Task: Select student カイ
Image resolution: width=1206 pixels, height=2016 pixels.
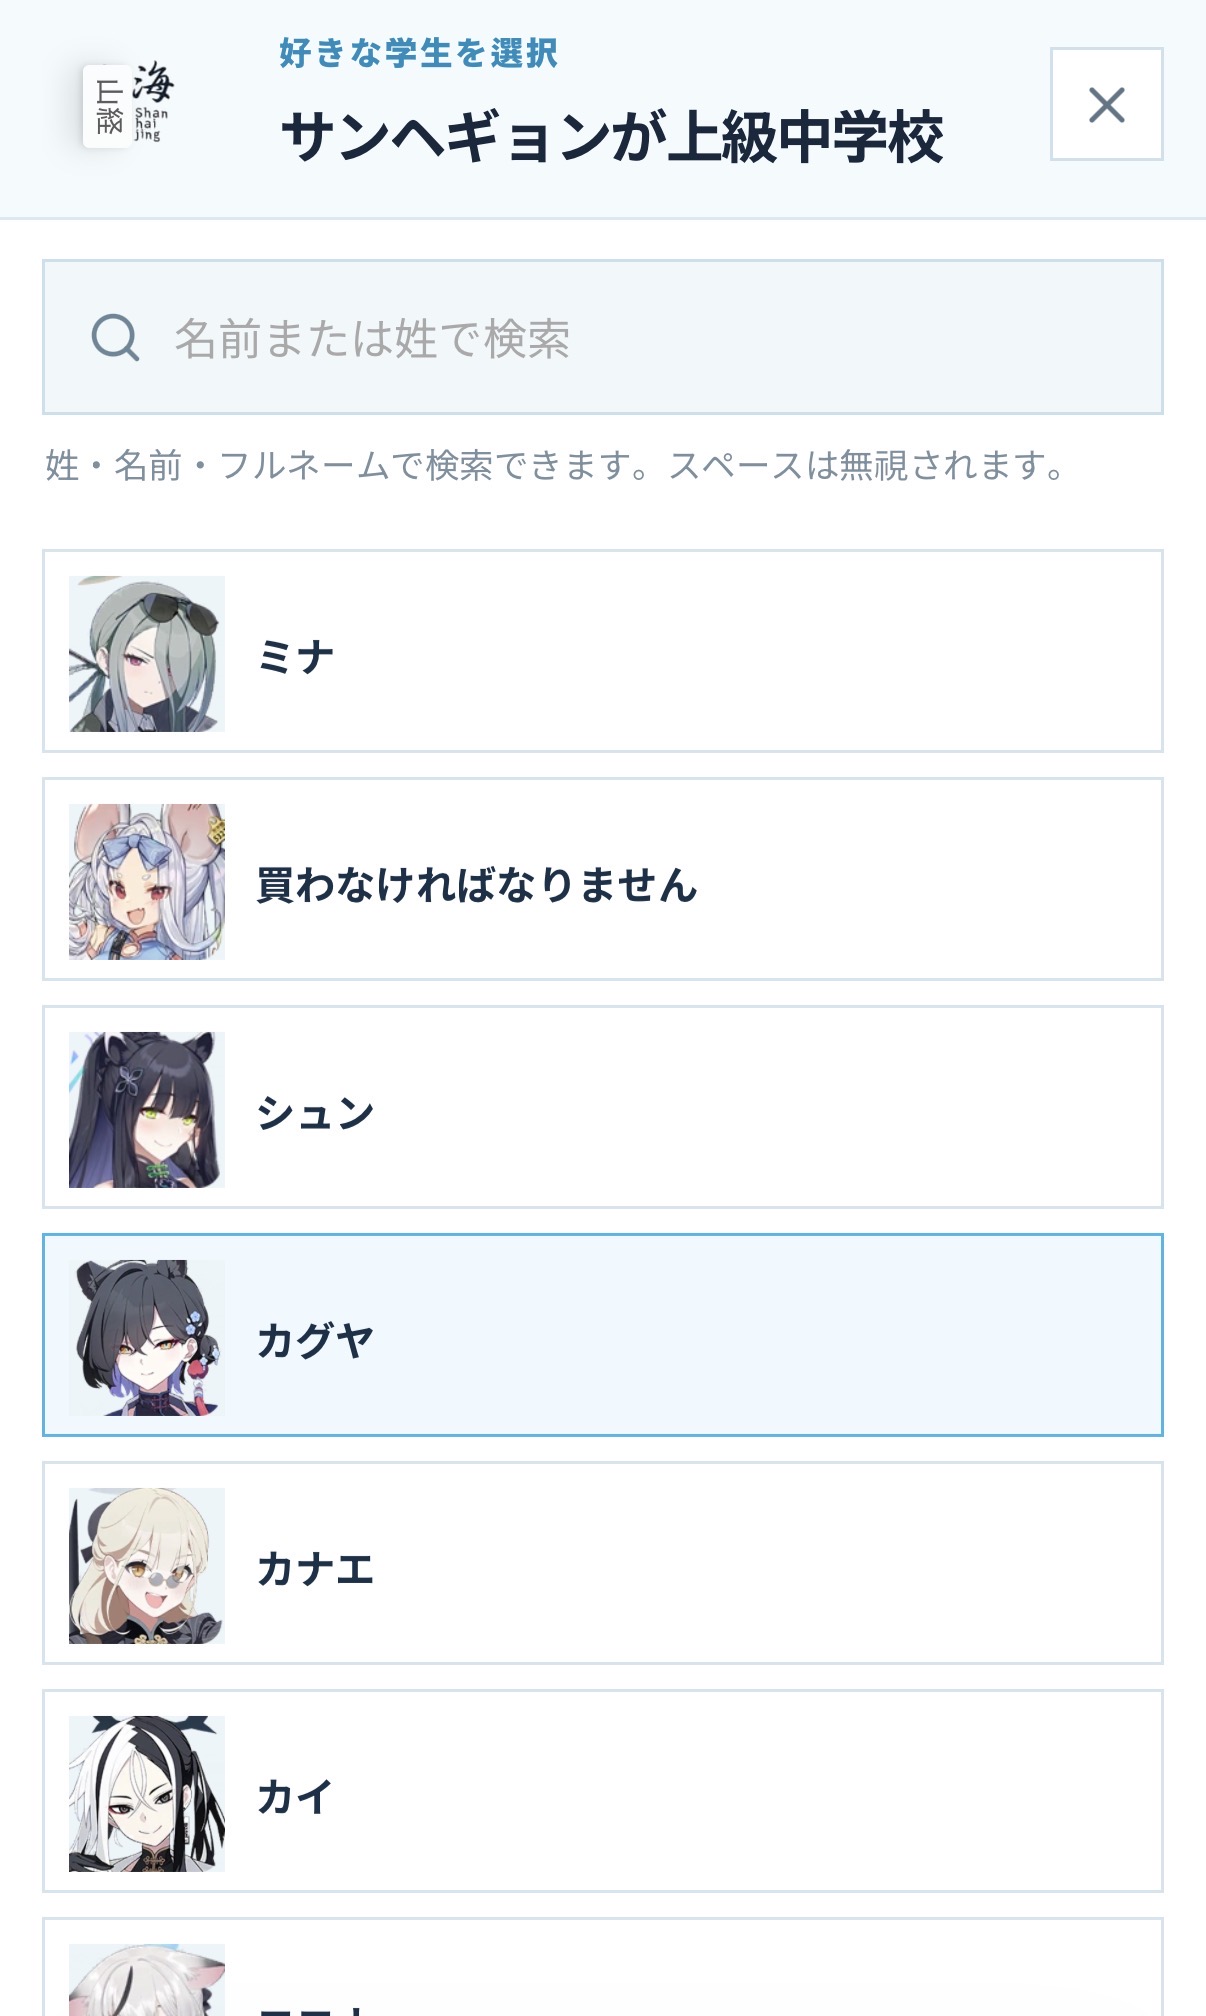Action: pyautogui.click(x=602, y=1791)
